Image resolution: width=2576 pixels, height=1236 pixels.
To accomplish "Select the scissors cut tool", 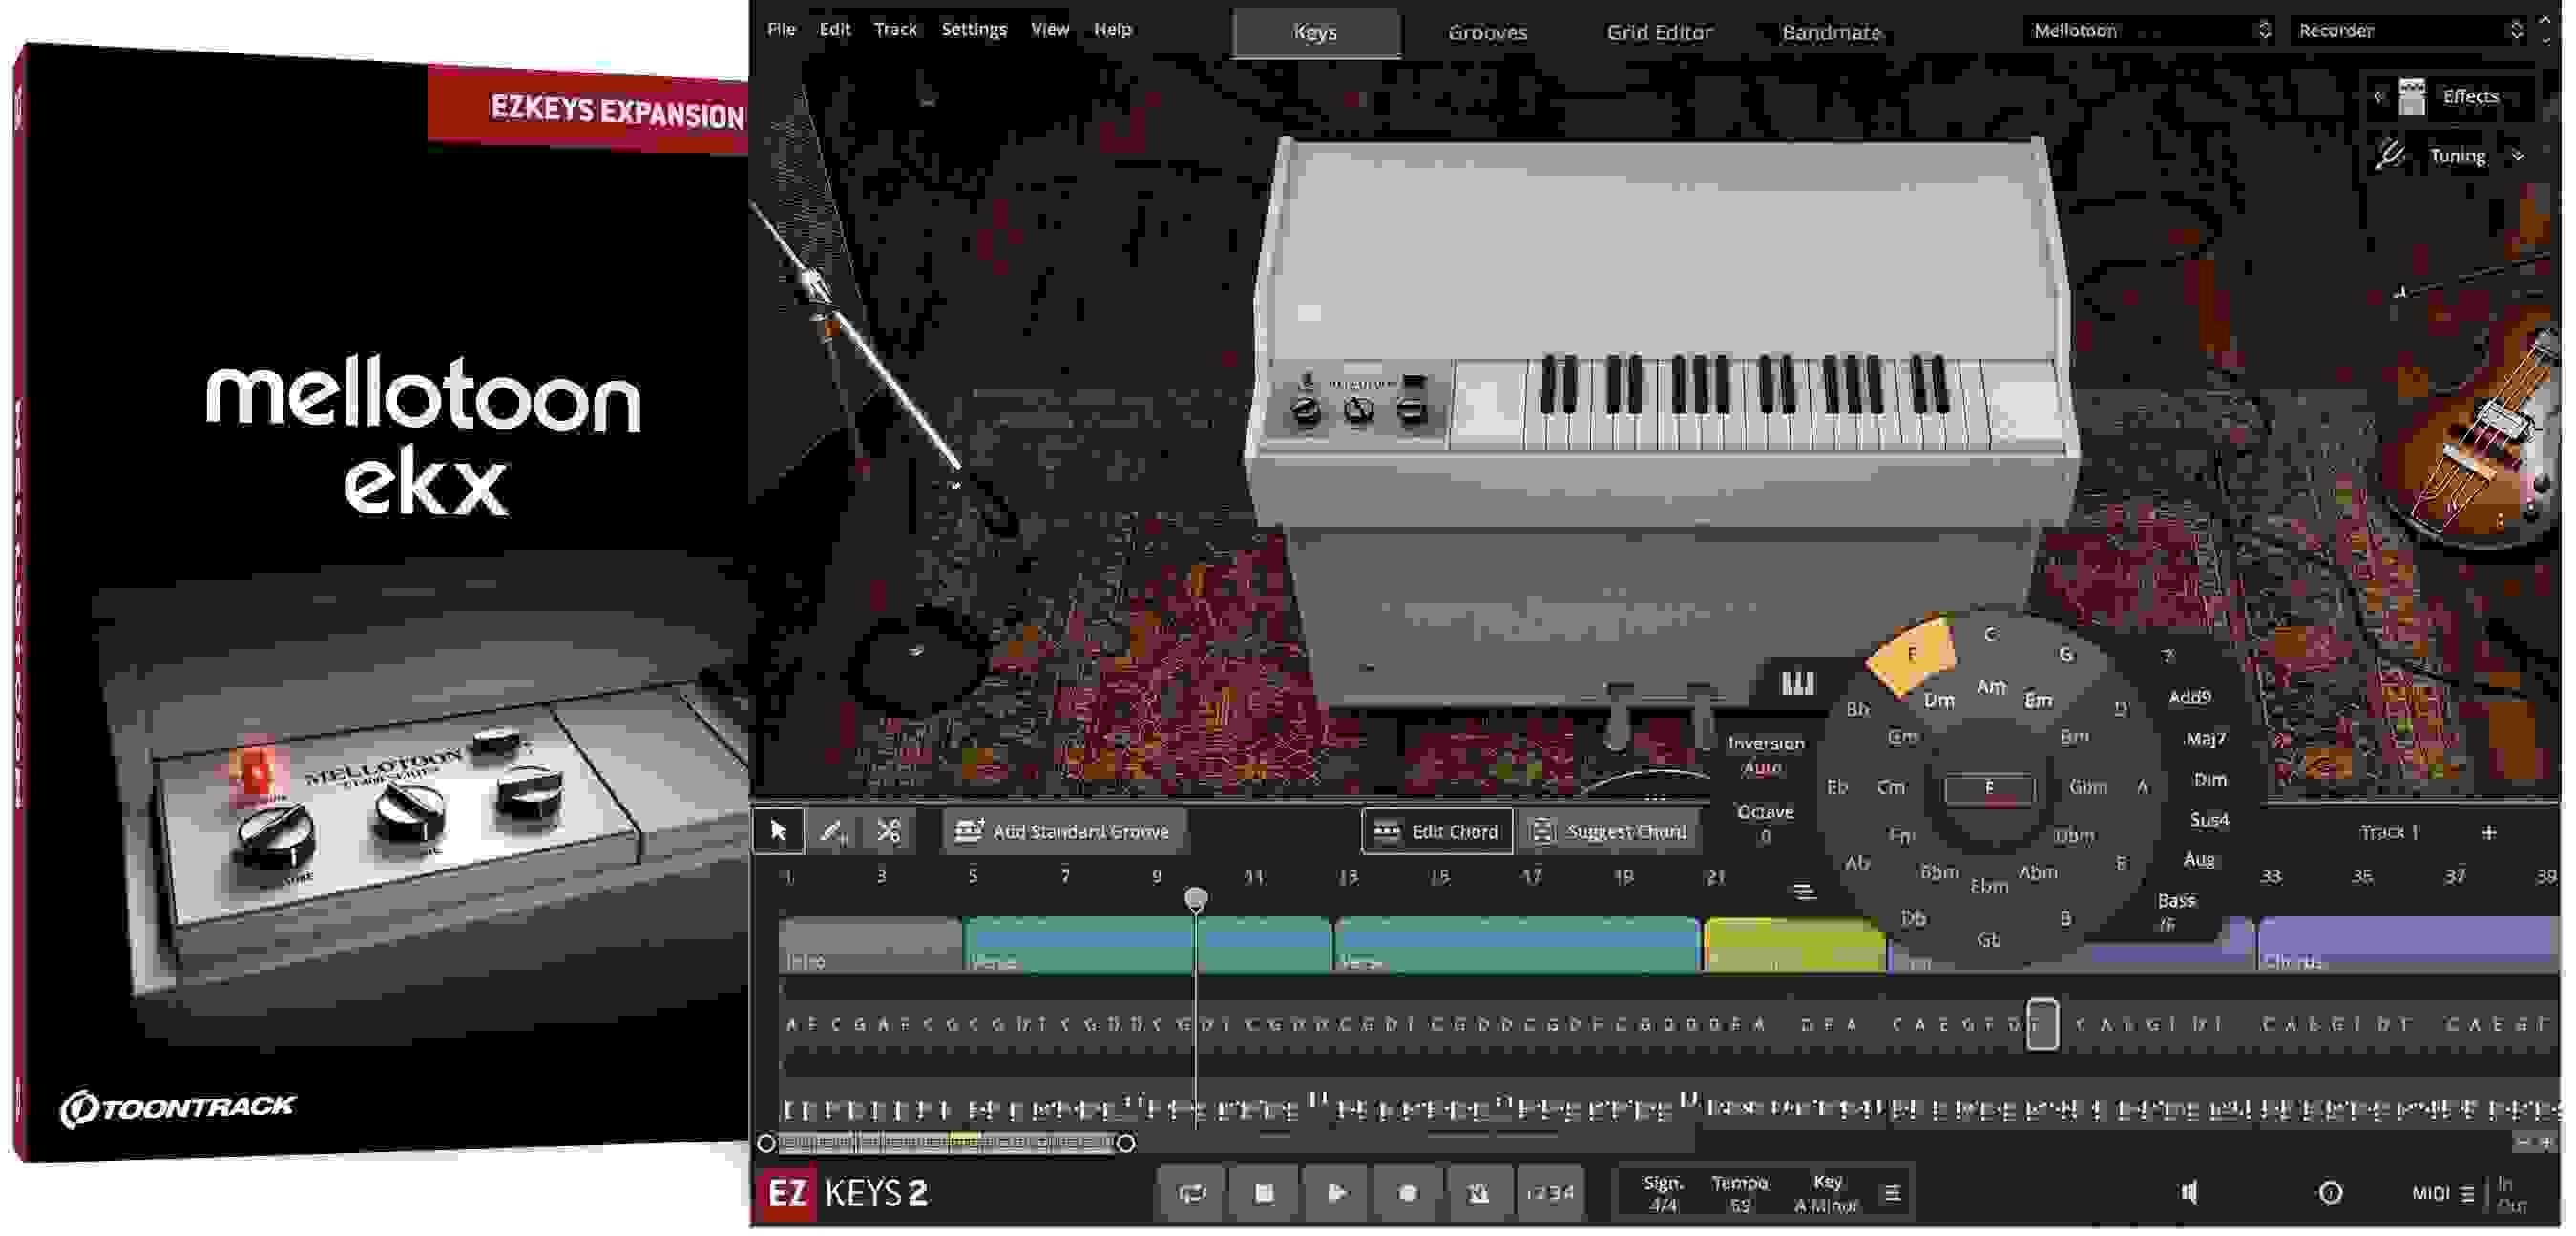I will (890, 829).
